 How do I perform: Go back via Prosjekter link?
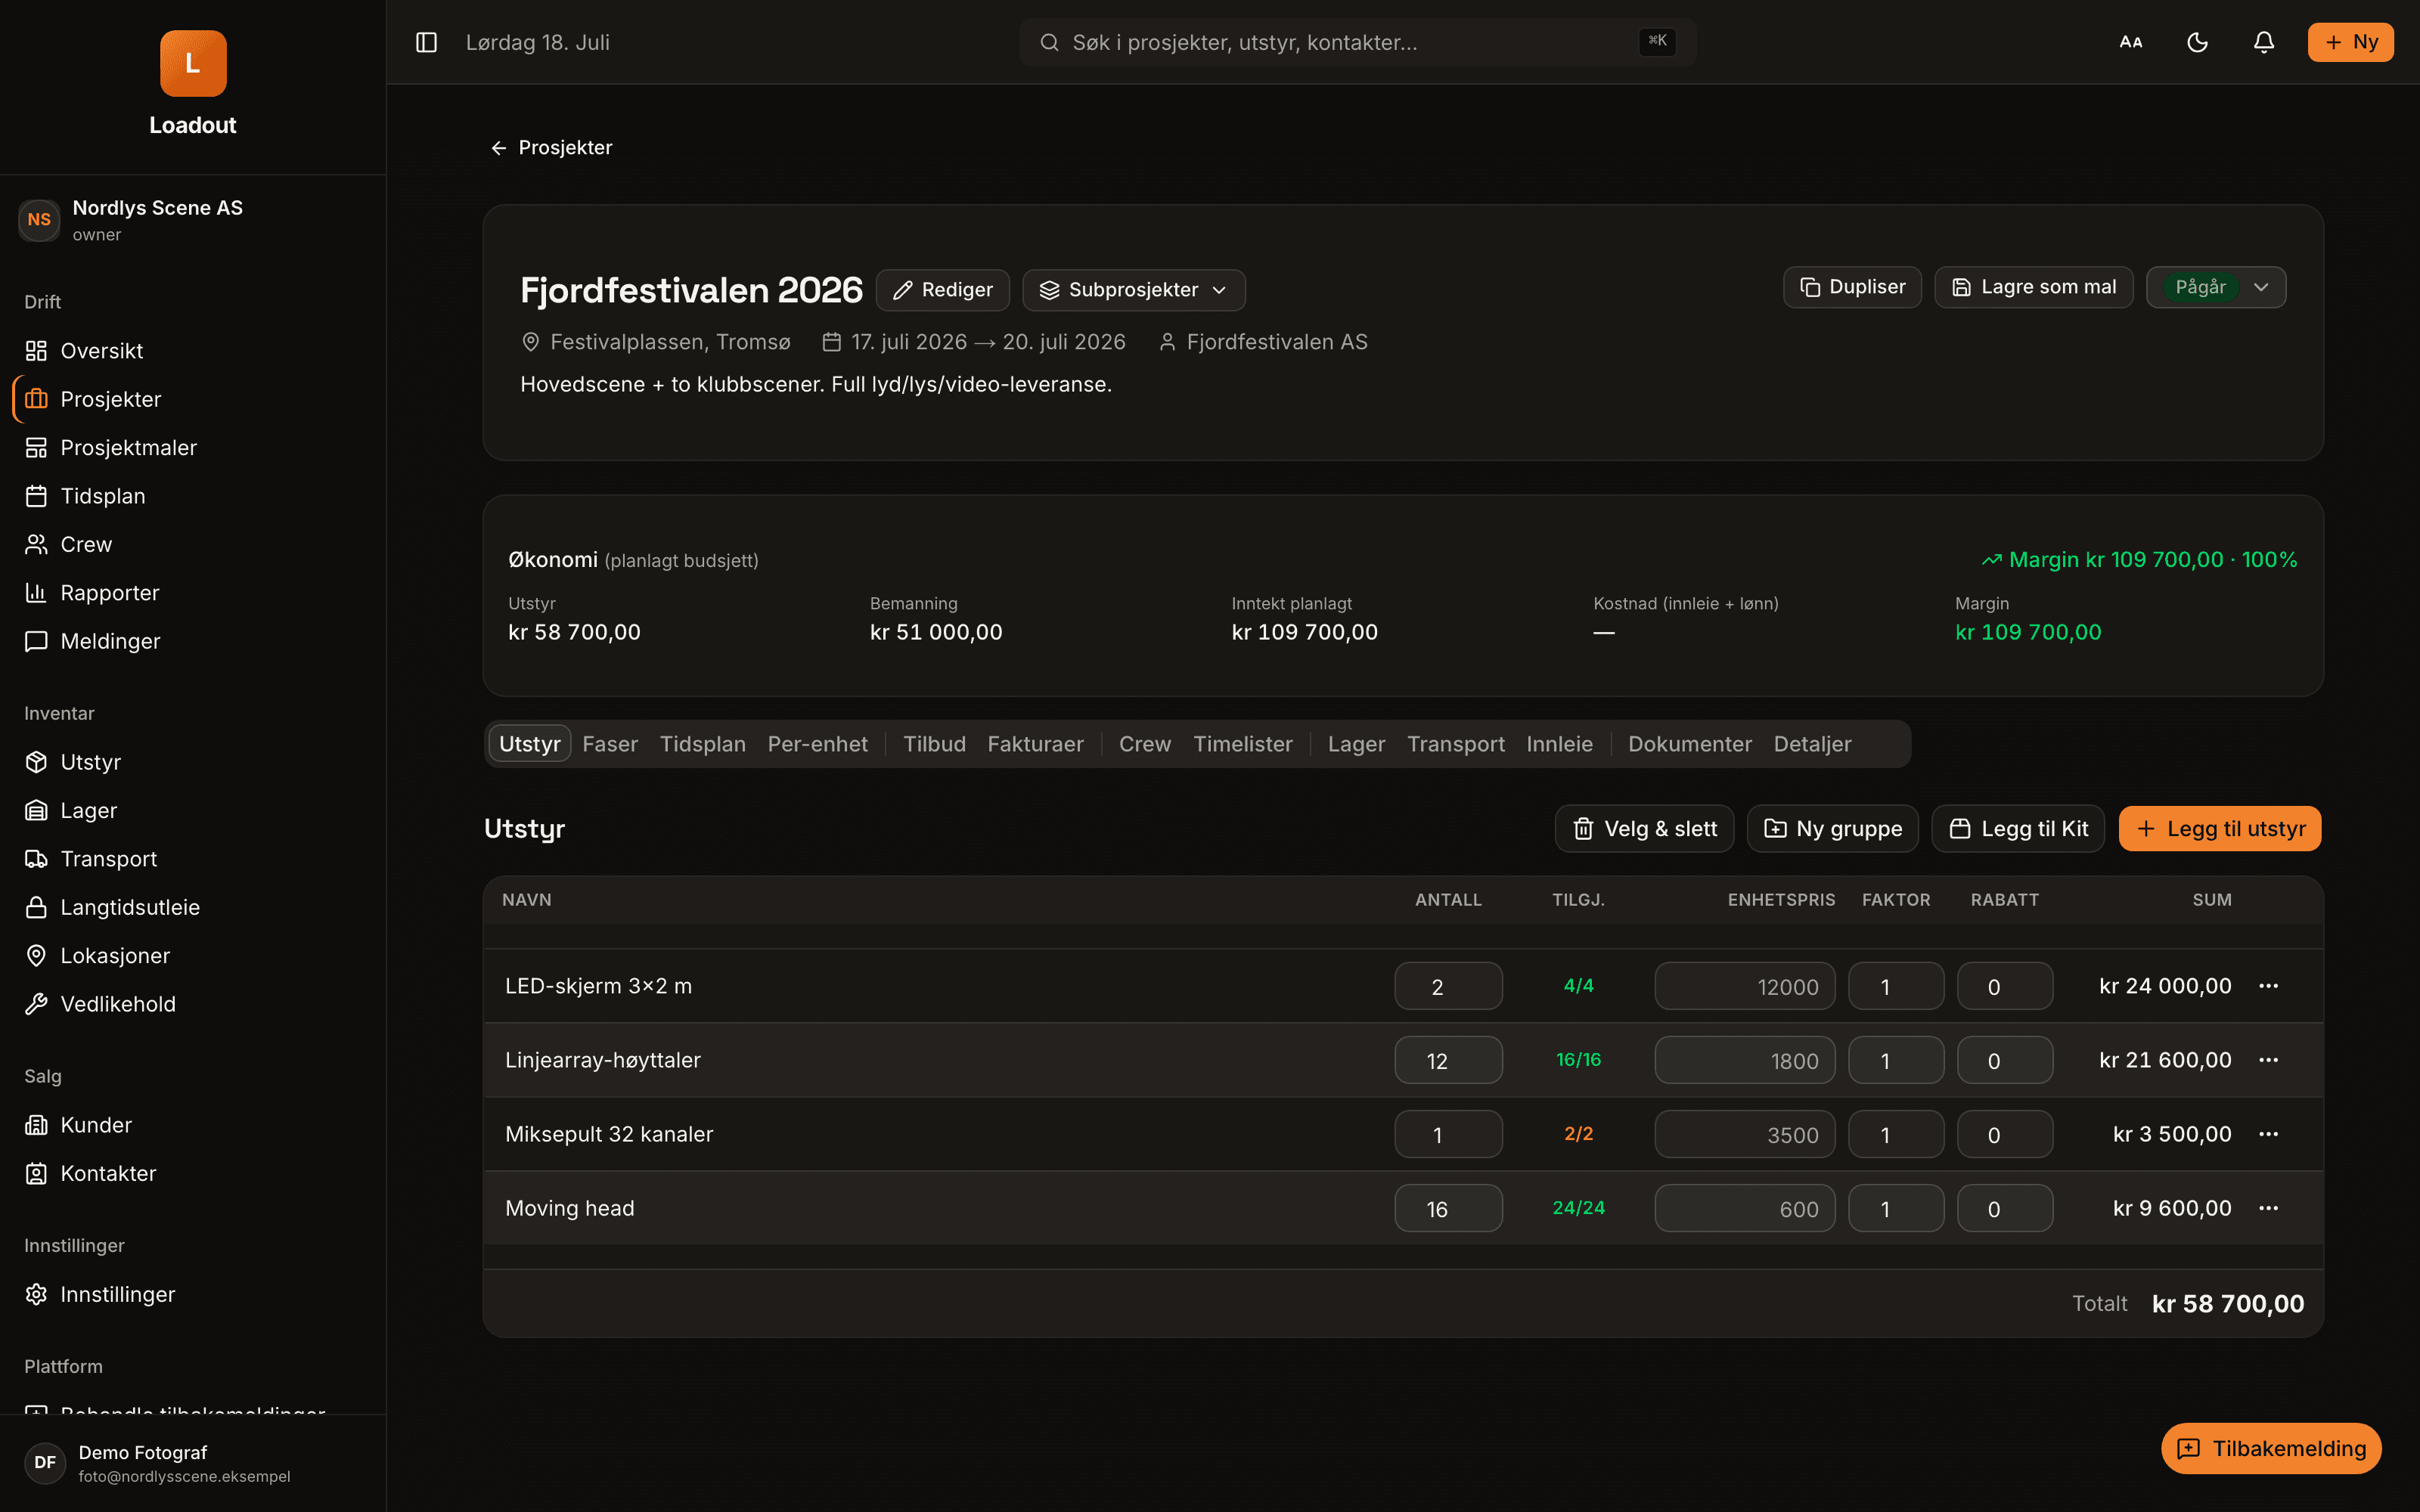tap(551, 148)
